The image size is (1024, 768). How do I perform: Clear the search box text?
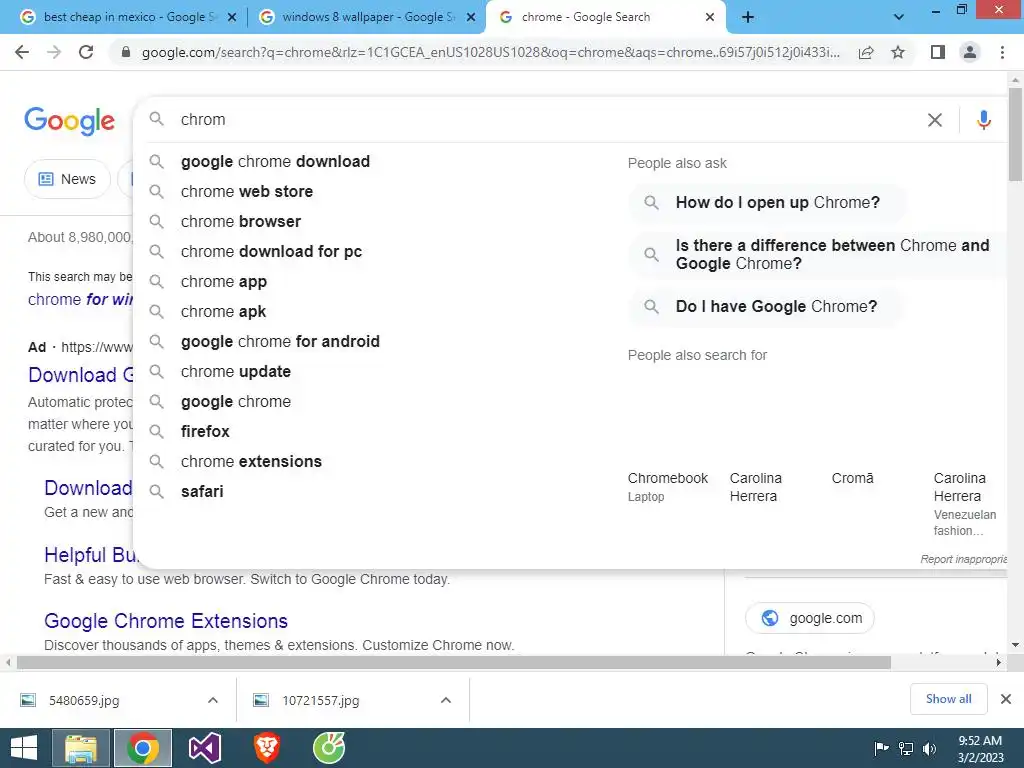pos(935,120)
